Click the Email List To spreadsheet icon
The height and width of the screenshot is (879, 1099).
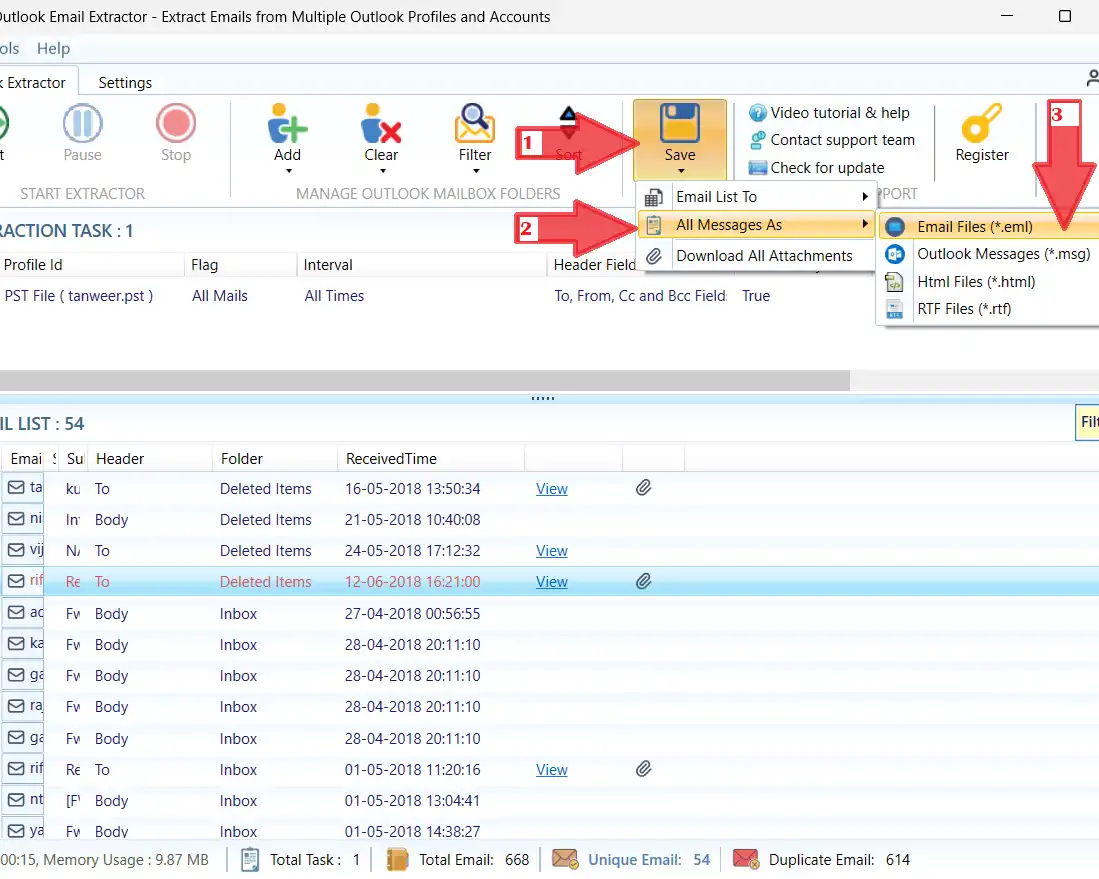[653, 198]
